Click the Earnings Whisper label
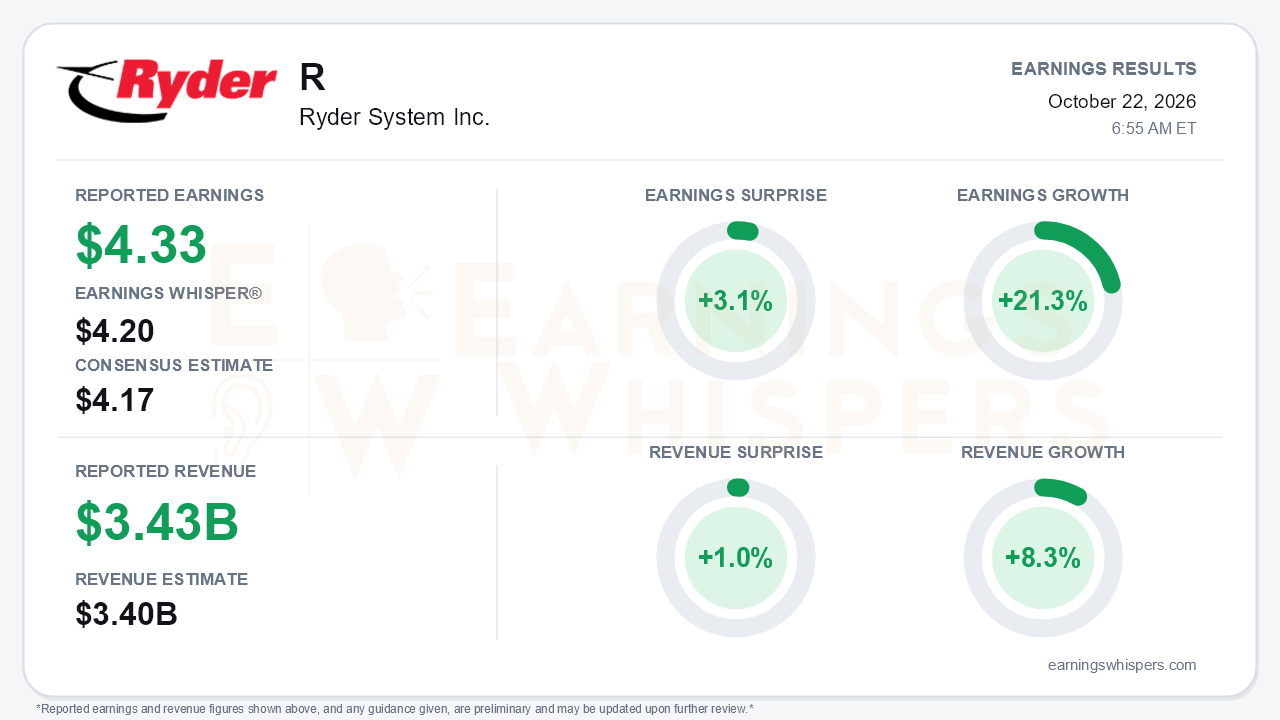Screen dimensions: 1280x720 [169, 293]
